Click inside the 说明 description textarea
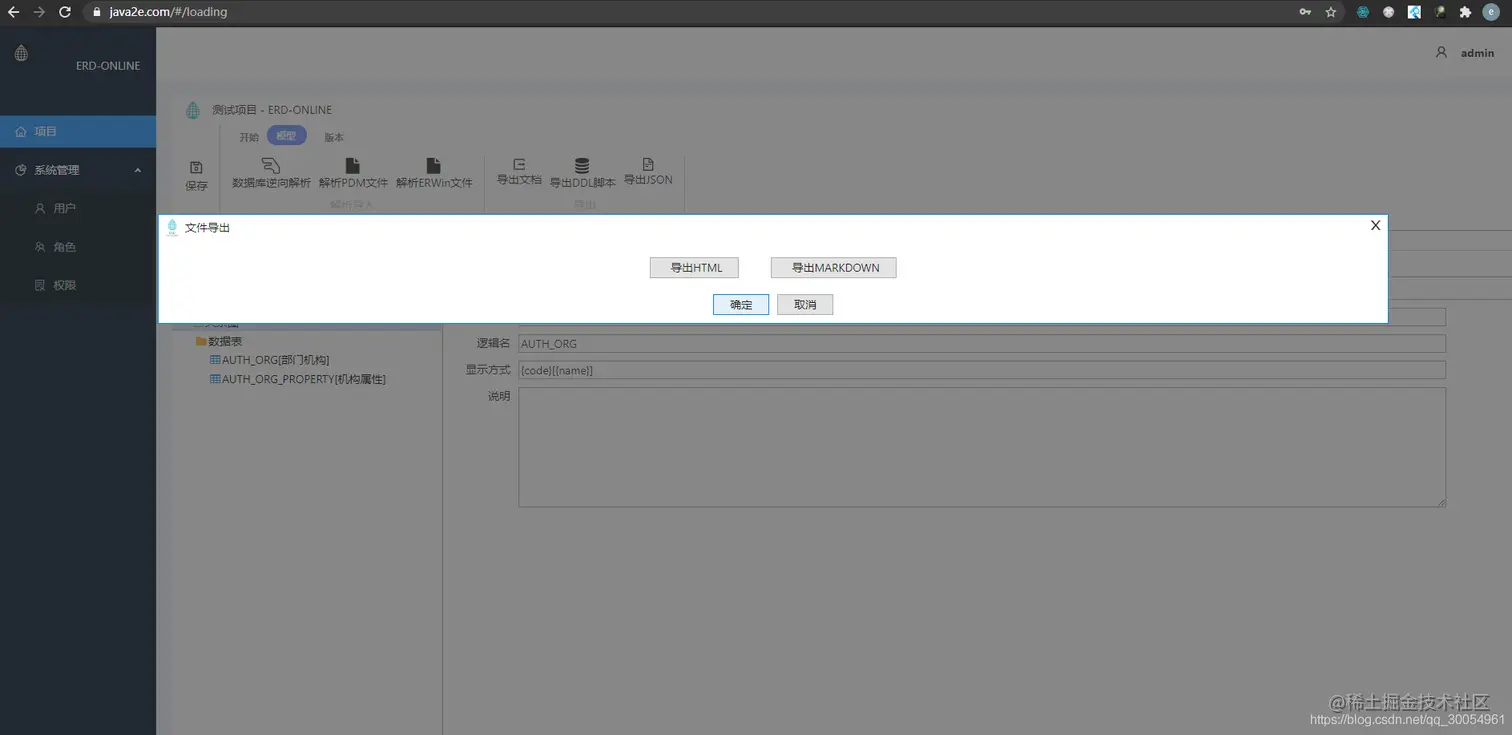Screen dimensions: 1512x735 click(982, 447)
